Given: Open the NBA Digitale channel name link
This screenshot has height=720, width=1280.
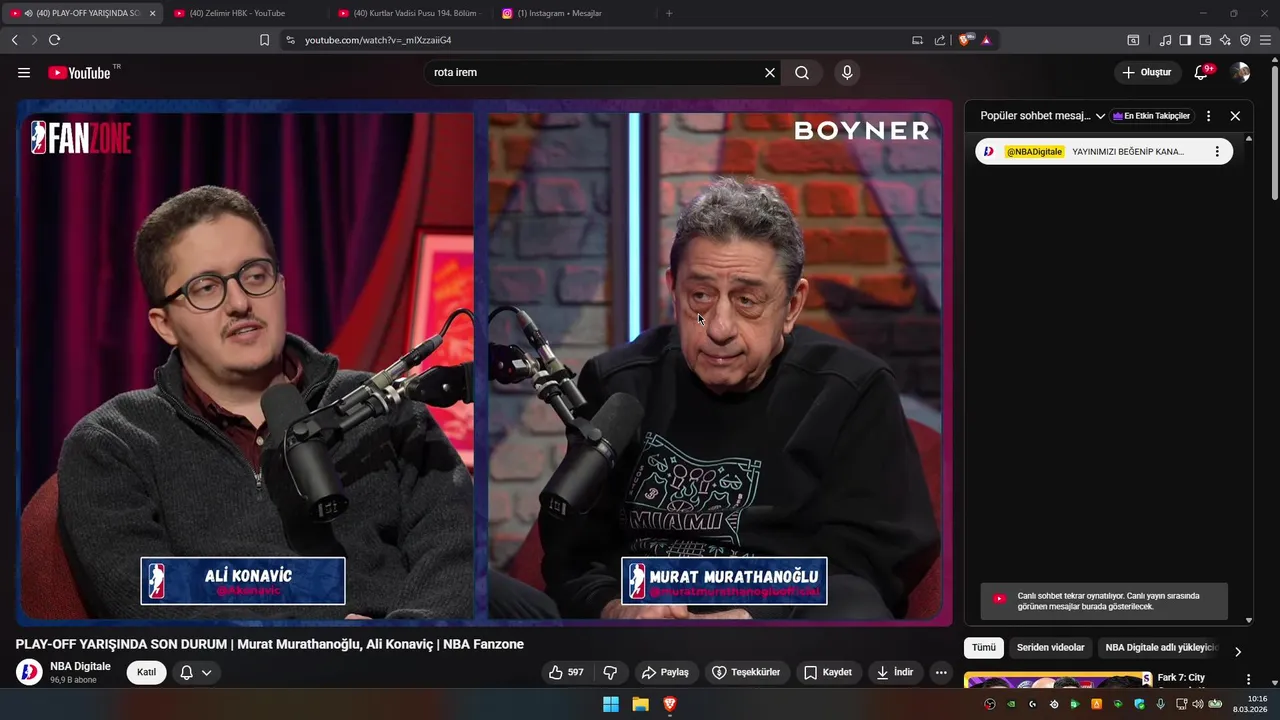Looking at the screenshot, I should pyautogui.click(x=80, y=666).
